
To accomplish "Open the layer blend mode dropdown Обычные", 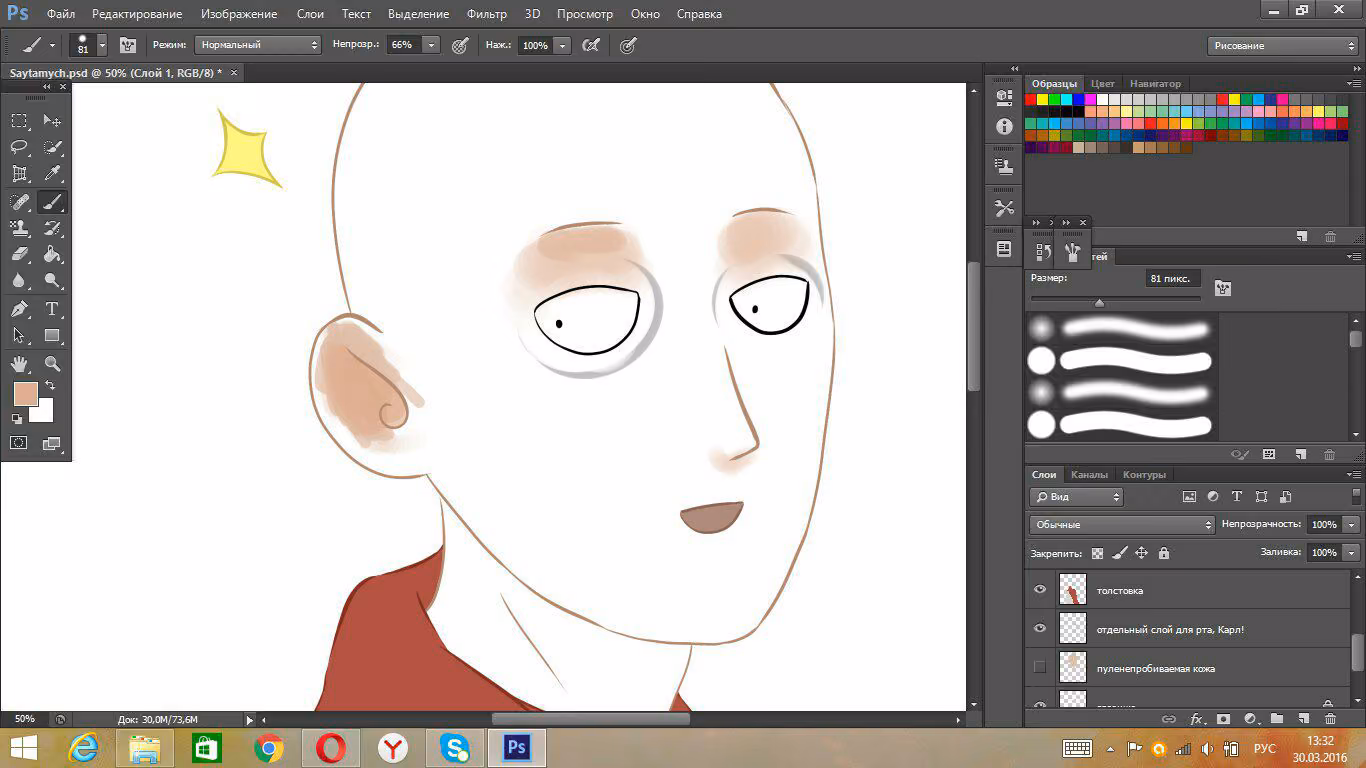I will [x=1121, y=525].
